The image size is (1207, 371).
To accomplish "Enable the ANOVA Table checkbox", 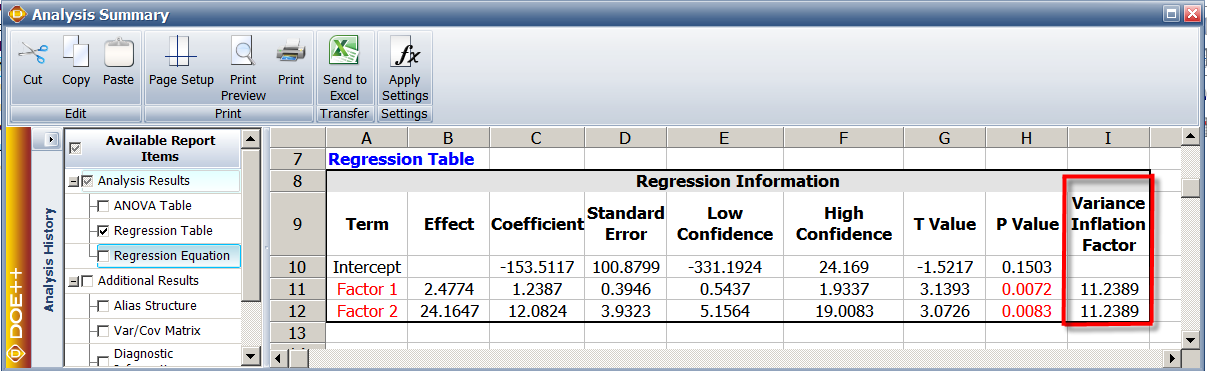I will [103, 206].
